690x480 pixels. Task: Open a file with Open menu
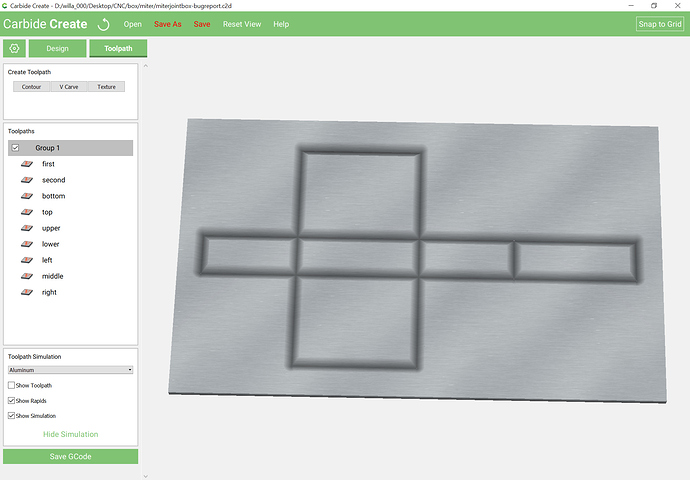pyautogui.click(x=132, y=24)
